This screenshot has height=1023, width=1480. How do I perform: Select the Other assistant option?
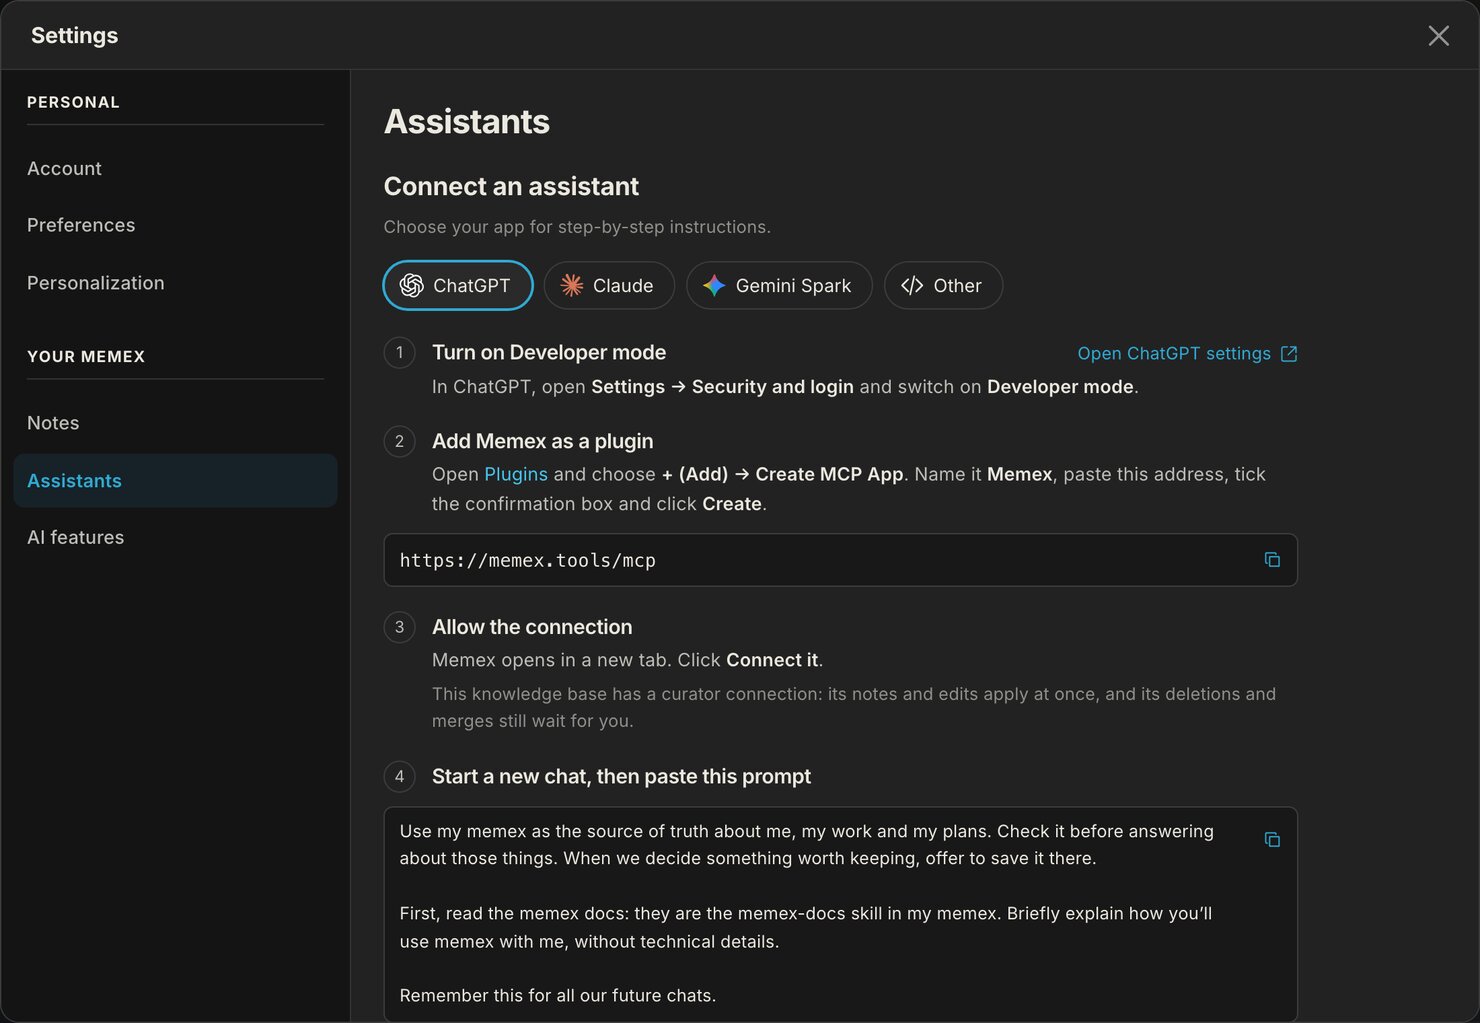[943, 285]
